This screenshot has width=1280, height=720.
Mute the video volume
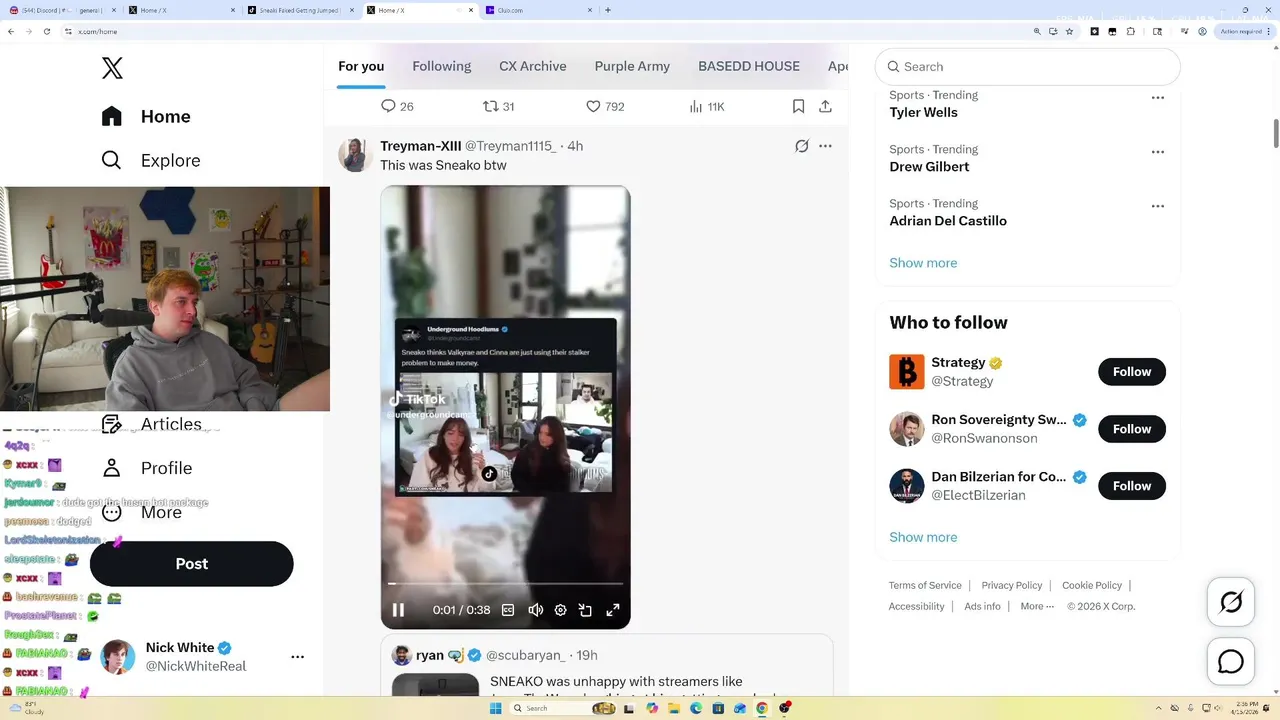[x=535, y=610]
